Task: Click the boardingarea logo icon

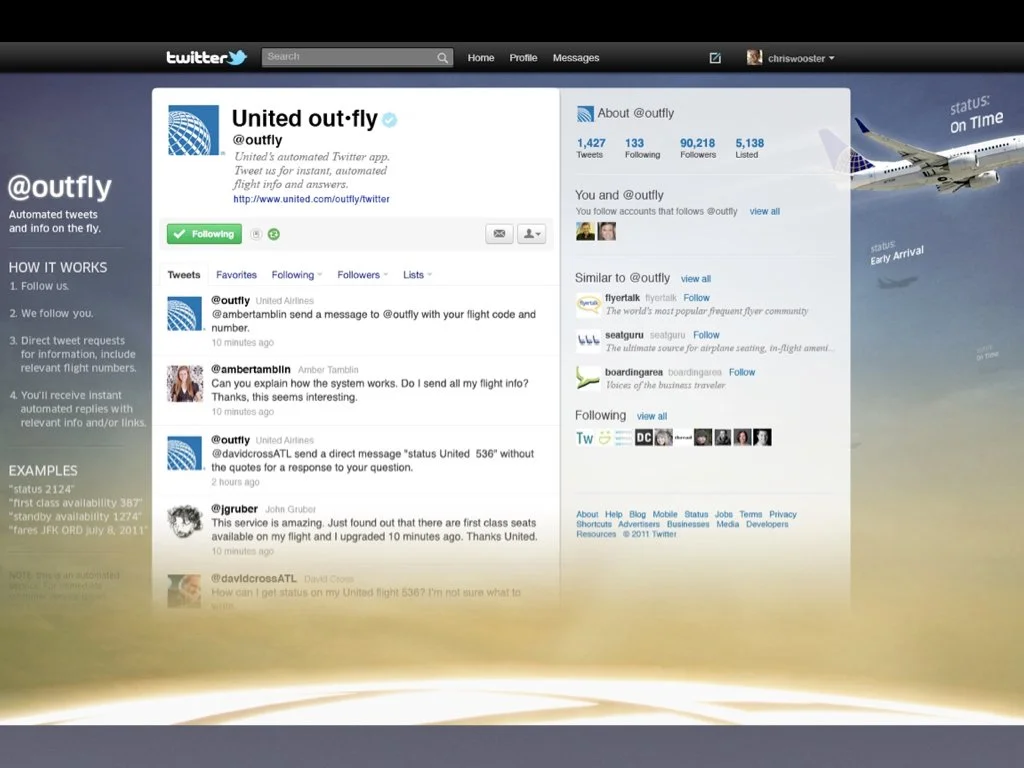Action: [588, 378]
